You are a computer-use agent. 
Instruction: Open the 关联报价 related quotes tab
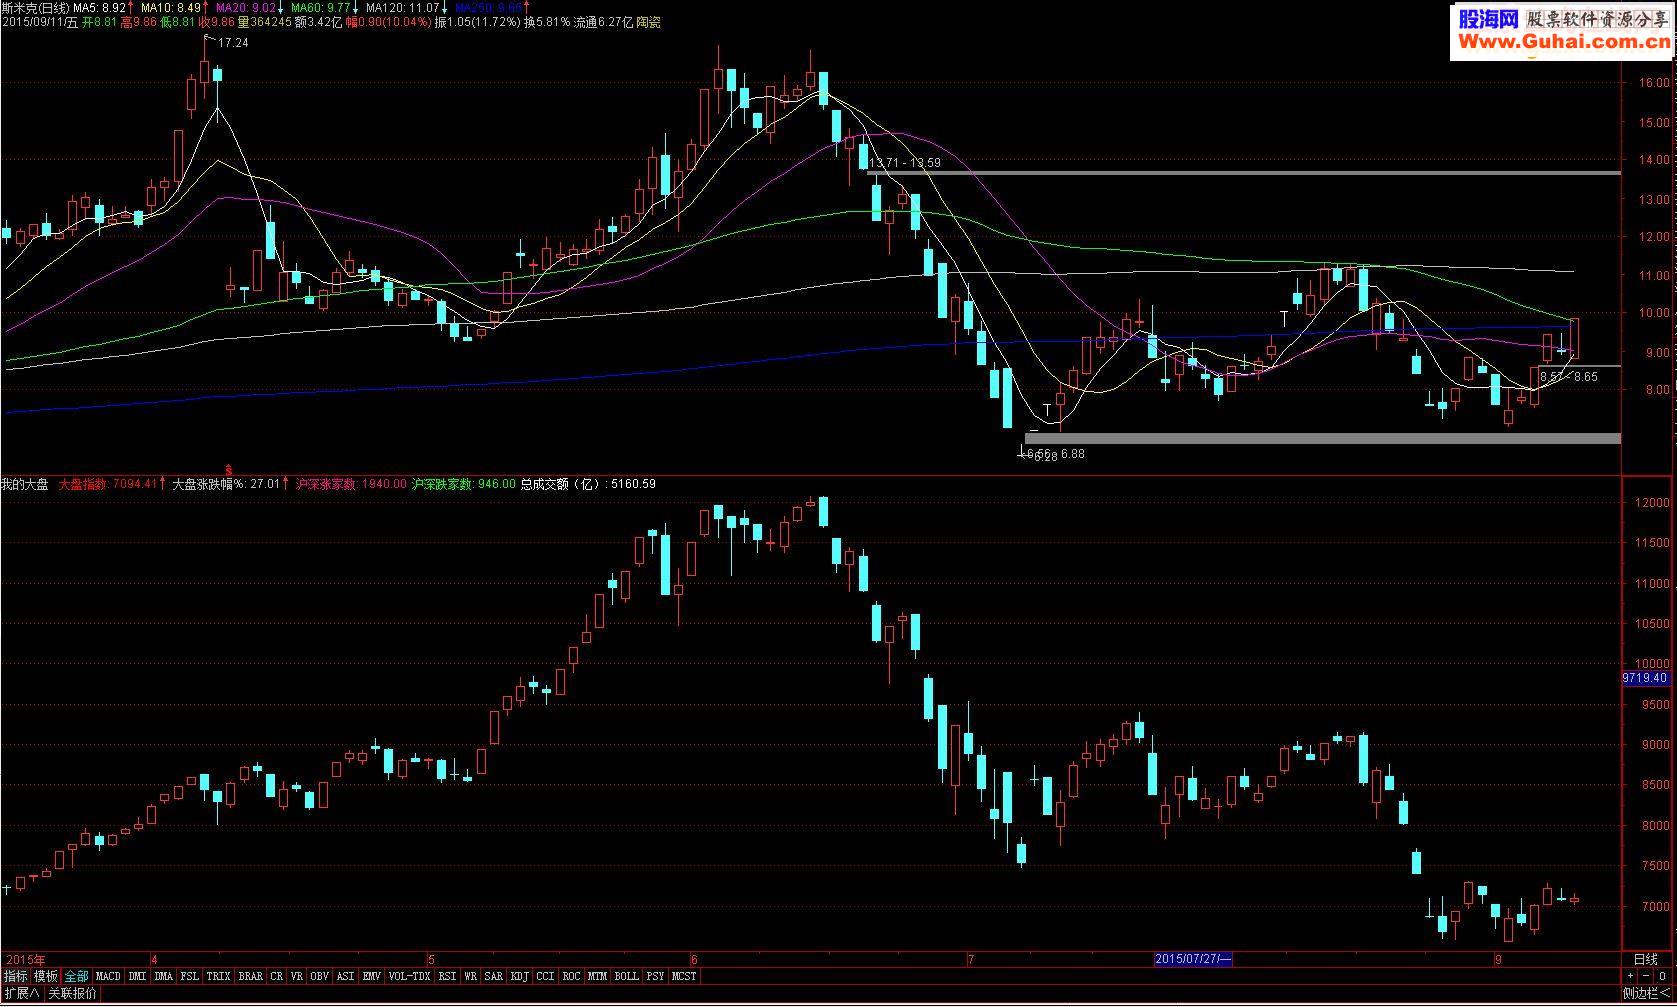click(x=73, y=993)
